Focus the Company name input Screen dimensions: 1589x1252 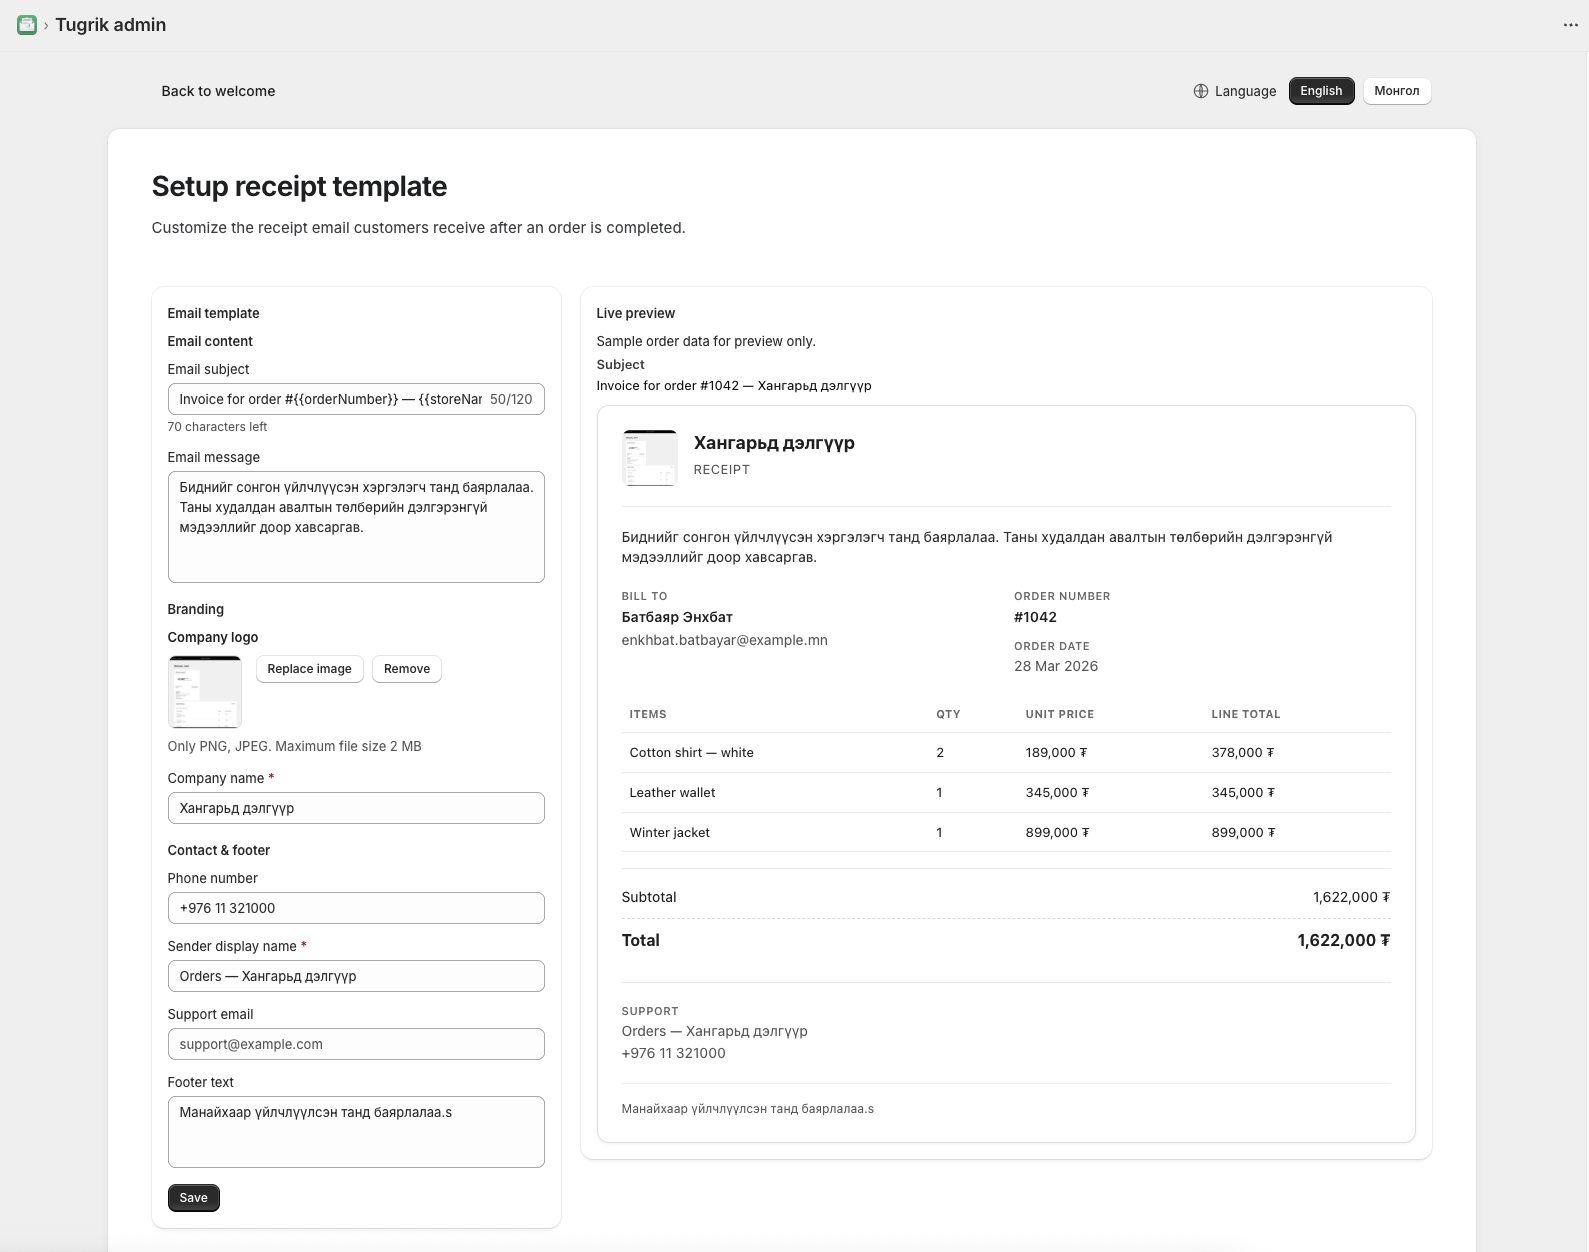[x=356, y=808]
